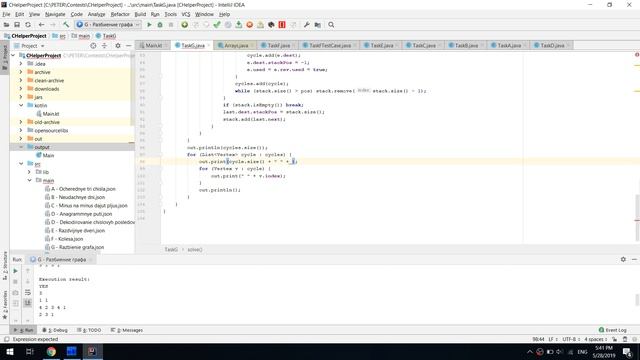Run the configuration with the green play icon
Screen dimensions: 640x360
tap(149, 25)
